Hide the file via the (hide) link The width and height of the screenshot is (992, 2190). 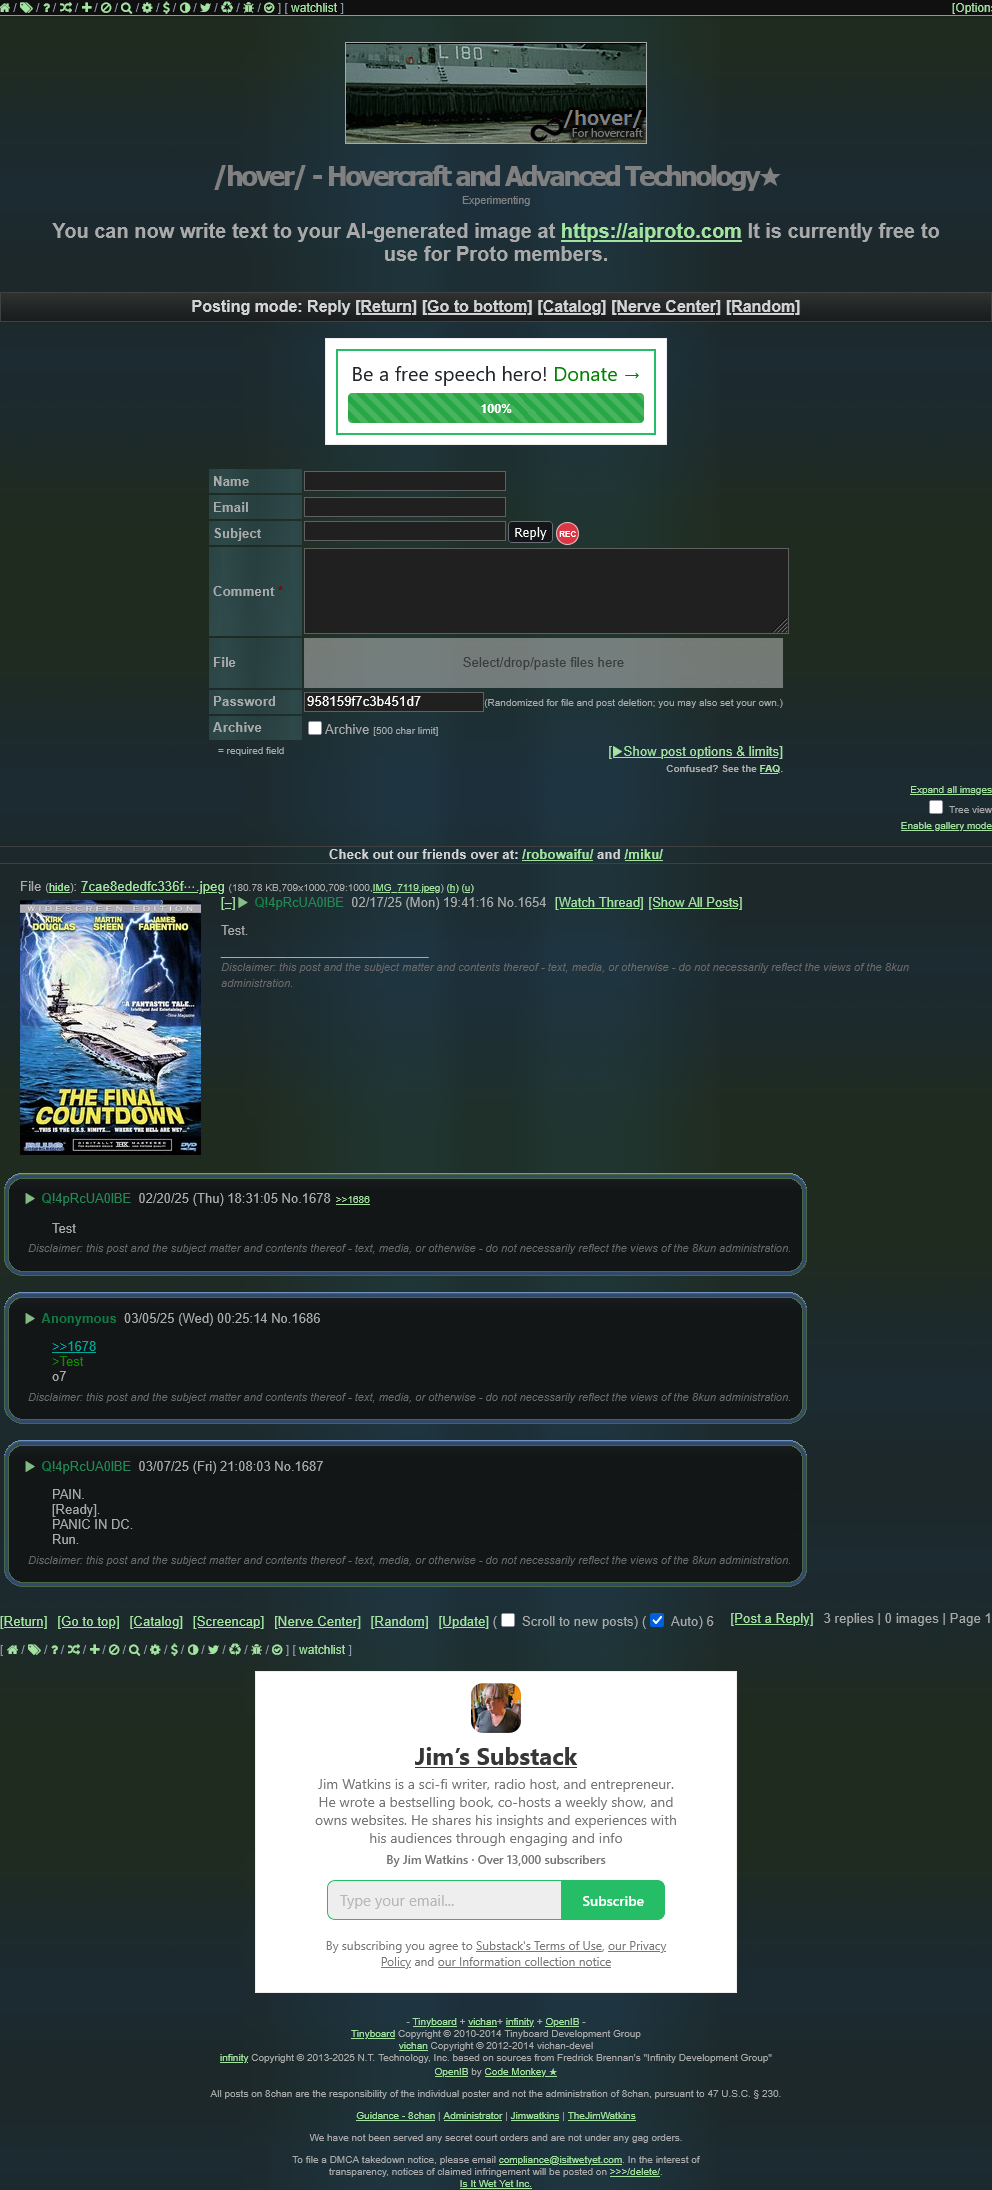click(60, 887)
